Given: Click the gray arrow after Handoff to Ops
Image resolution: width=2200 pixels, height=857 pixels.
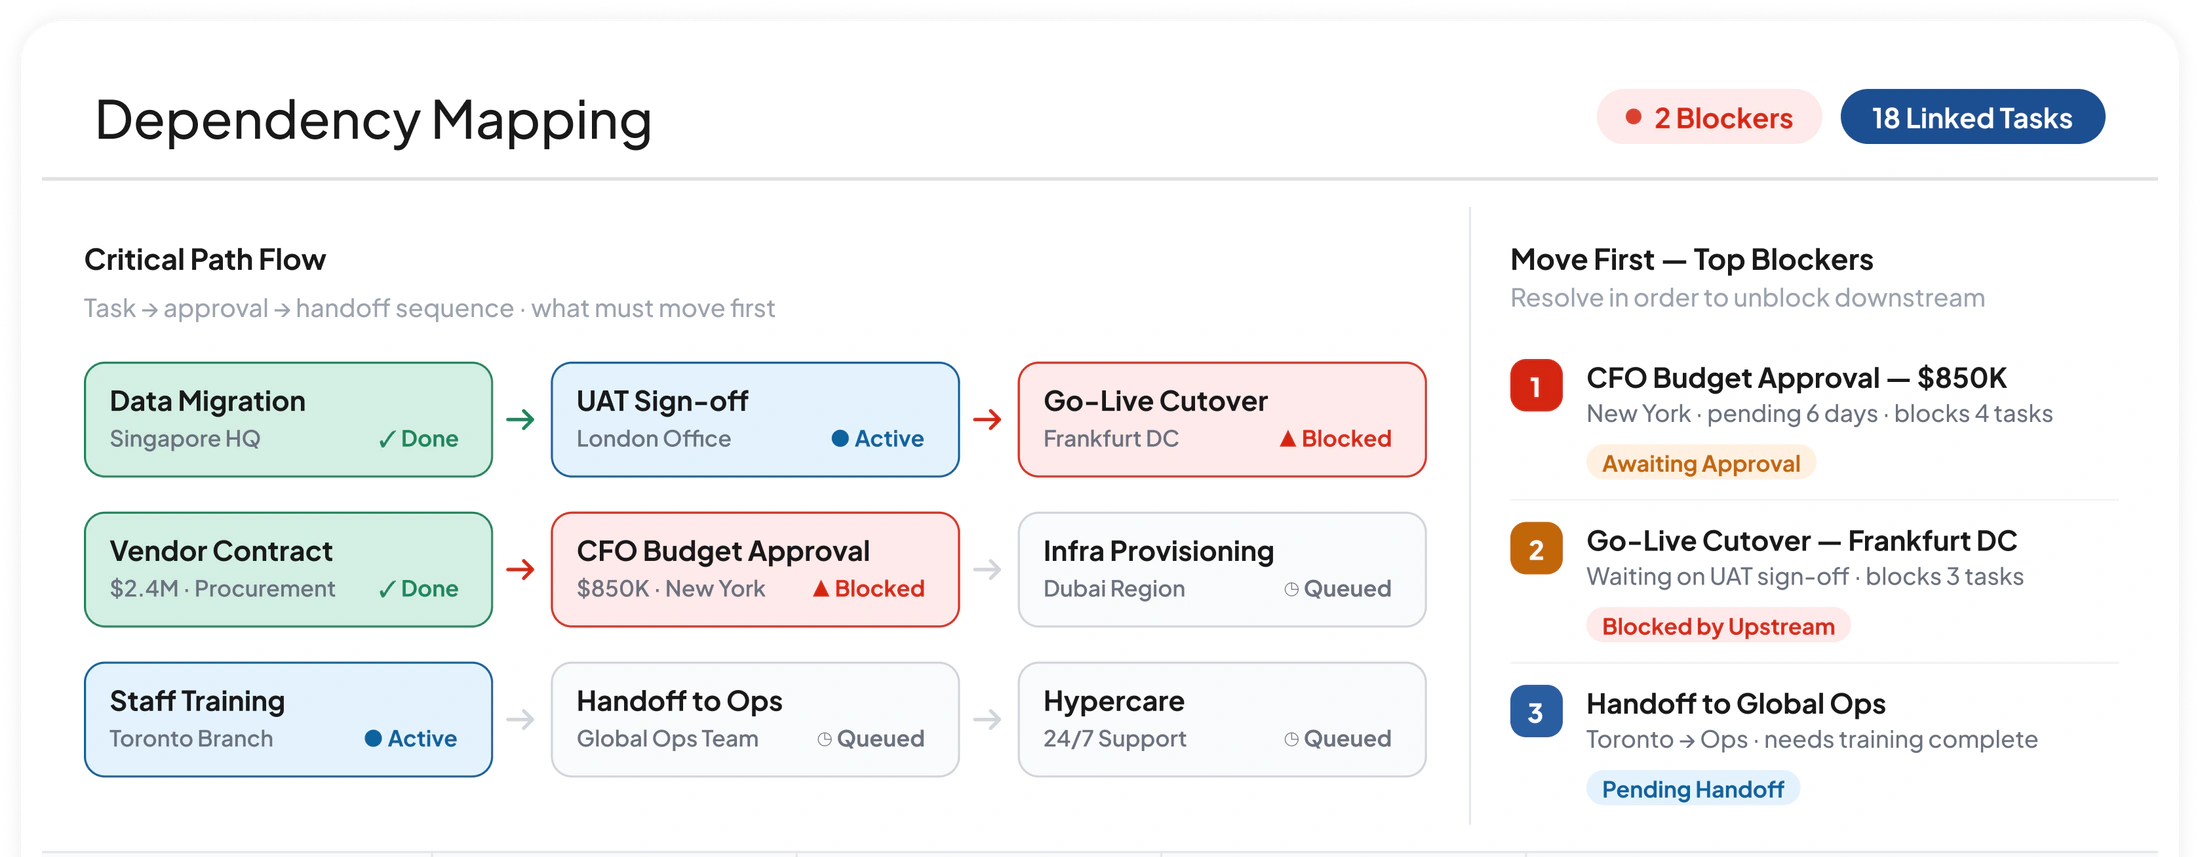Looking at the screenshot, I should [987, 720].
